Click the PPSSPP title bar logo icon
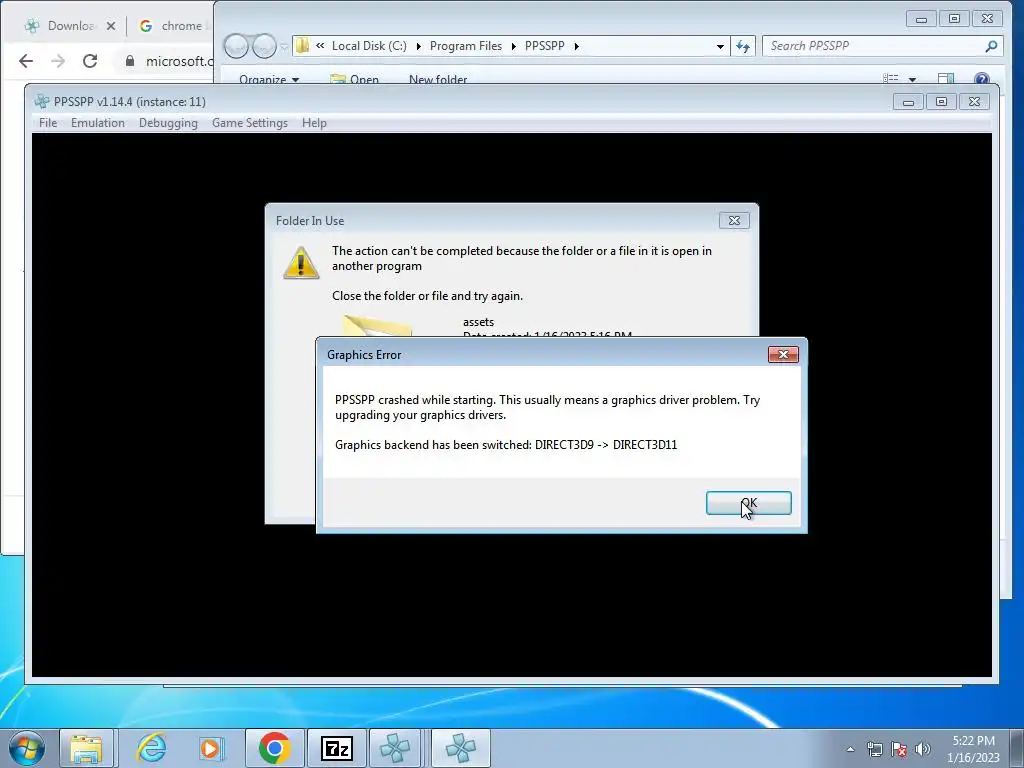Viewport: 1024px width, 768px height. [42, 101]
